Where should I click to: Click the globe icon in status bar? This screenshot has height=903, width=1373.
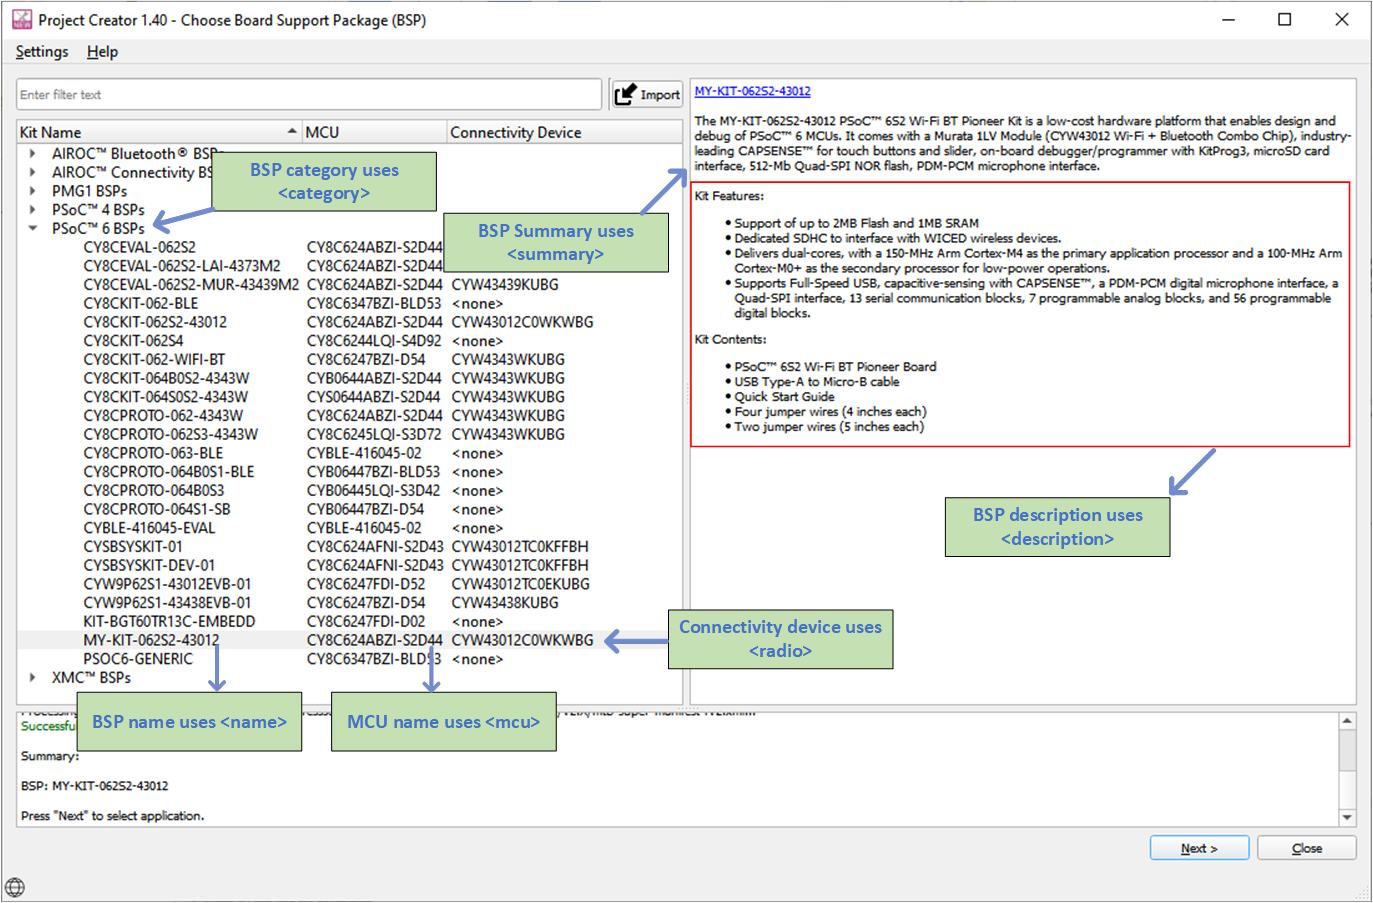(14, 887)
